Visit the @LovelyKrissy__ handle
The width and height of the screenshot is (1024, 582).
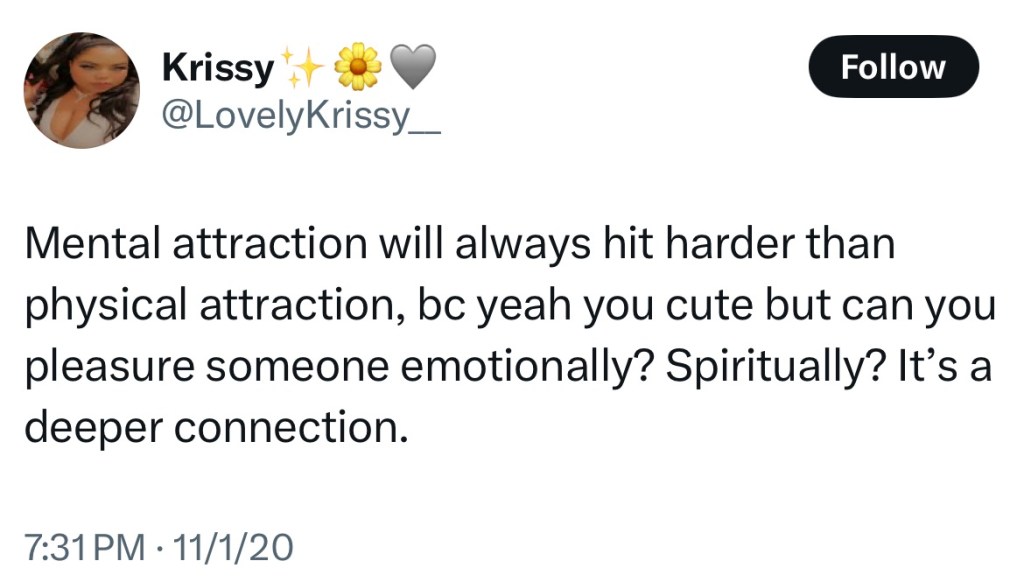(x=300, y=118)
